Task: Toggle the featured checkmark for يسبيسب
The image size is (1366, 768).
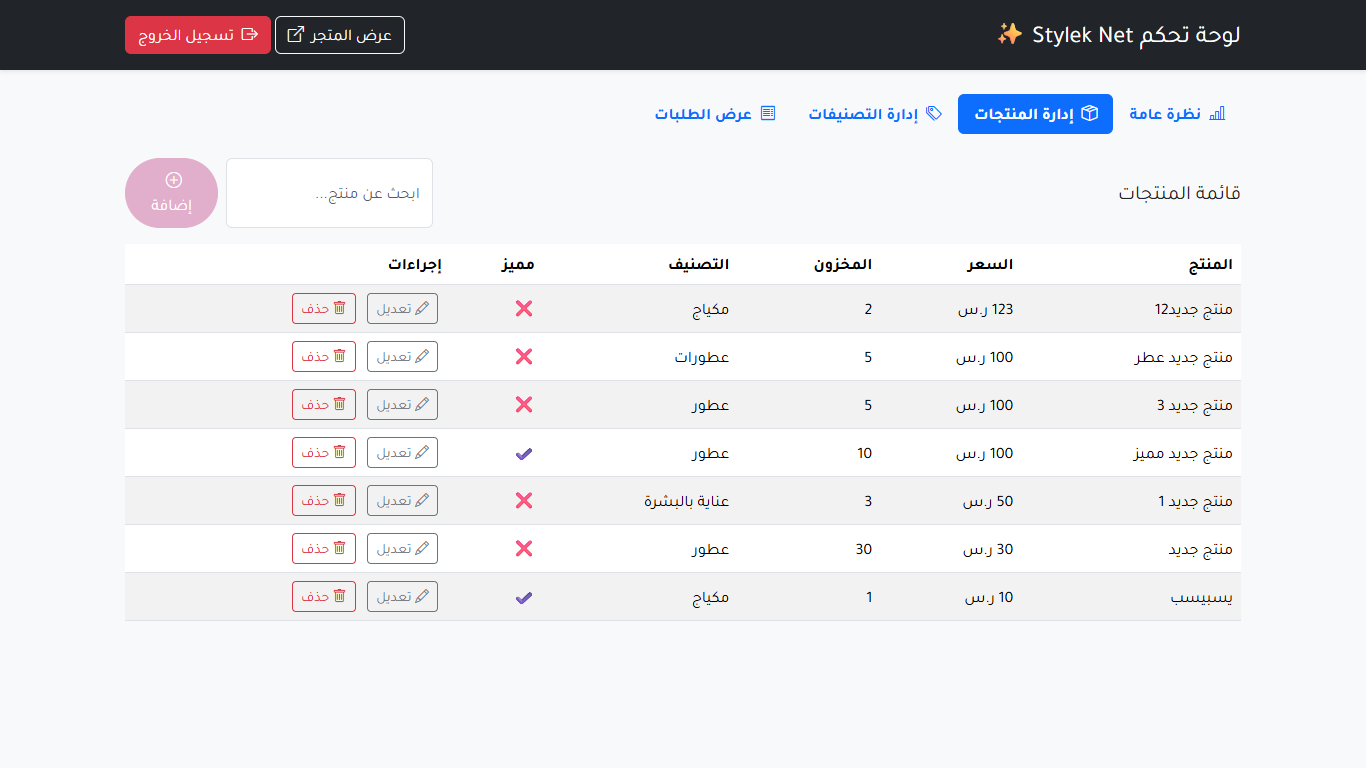Action: [523, 598]
